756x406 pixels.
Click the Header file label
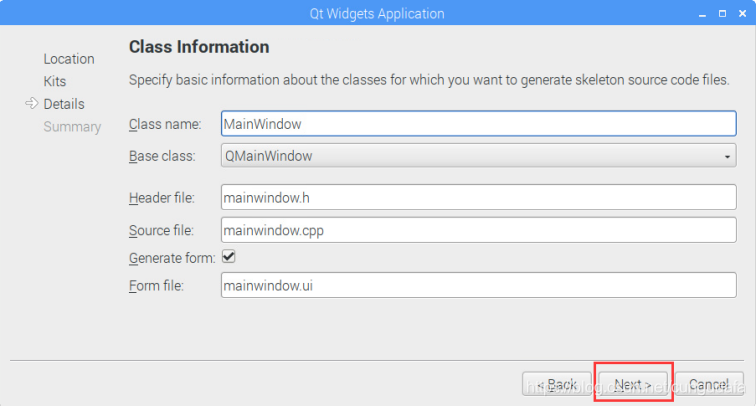pos(162,198)
